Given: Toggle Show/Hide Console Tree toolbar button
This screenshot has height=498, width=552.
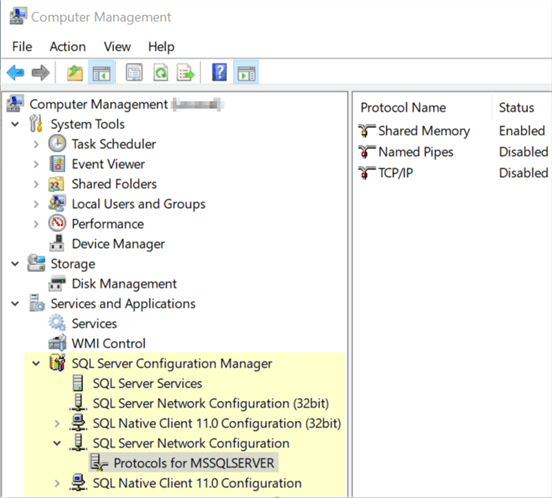Looking at the screenshot, I should pos(101,73).
